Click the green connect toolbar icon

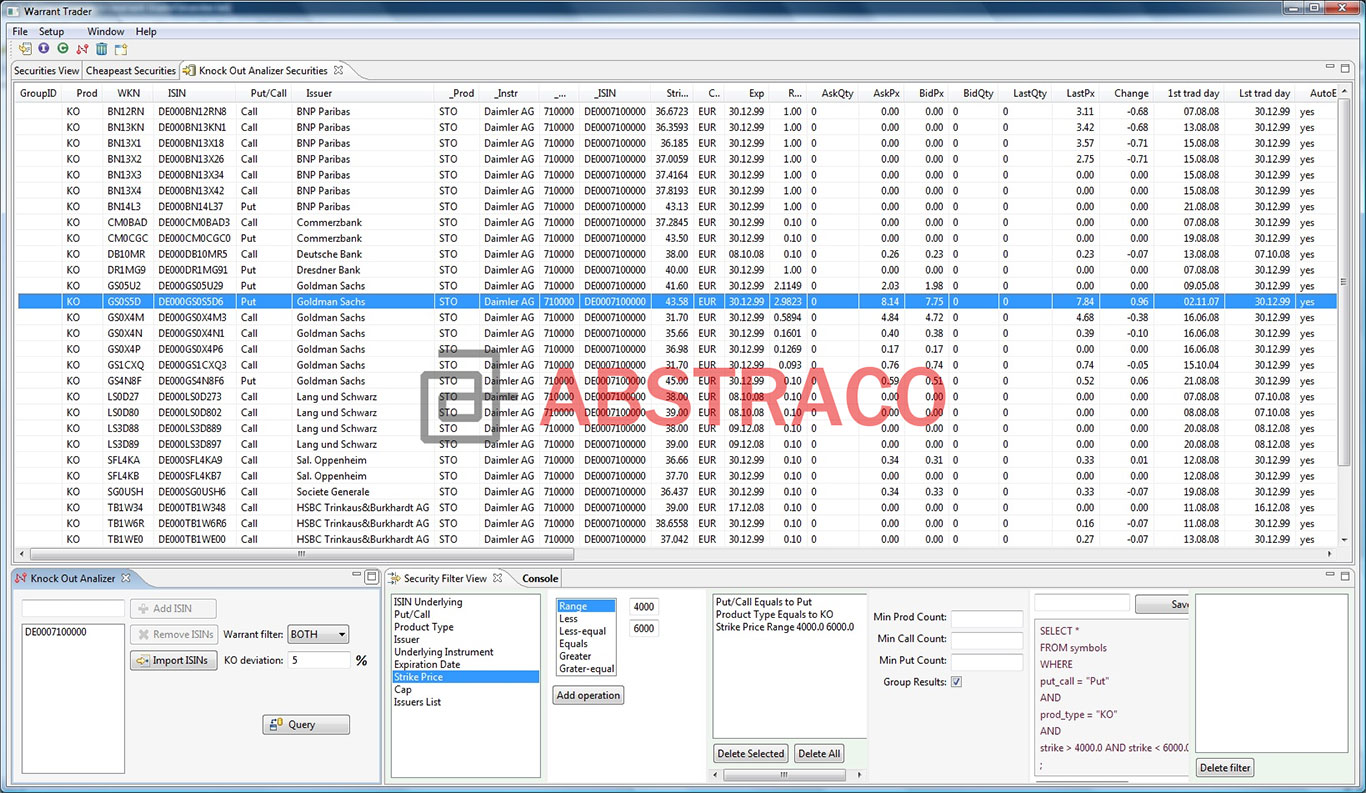click(63, 48)
